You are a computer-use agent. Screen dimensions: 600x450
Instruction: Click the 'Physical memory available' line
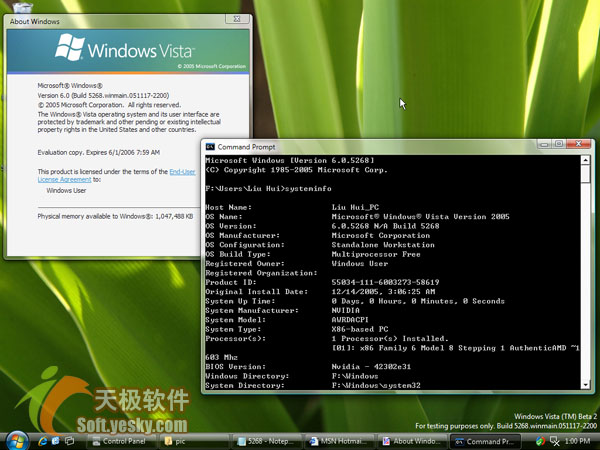115,216
